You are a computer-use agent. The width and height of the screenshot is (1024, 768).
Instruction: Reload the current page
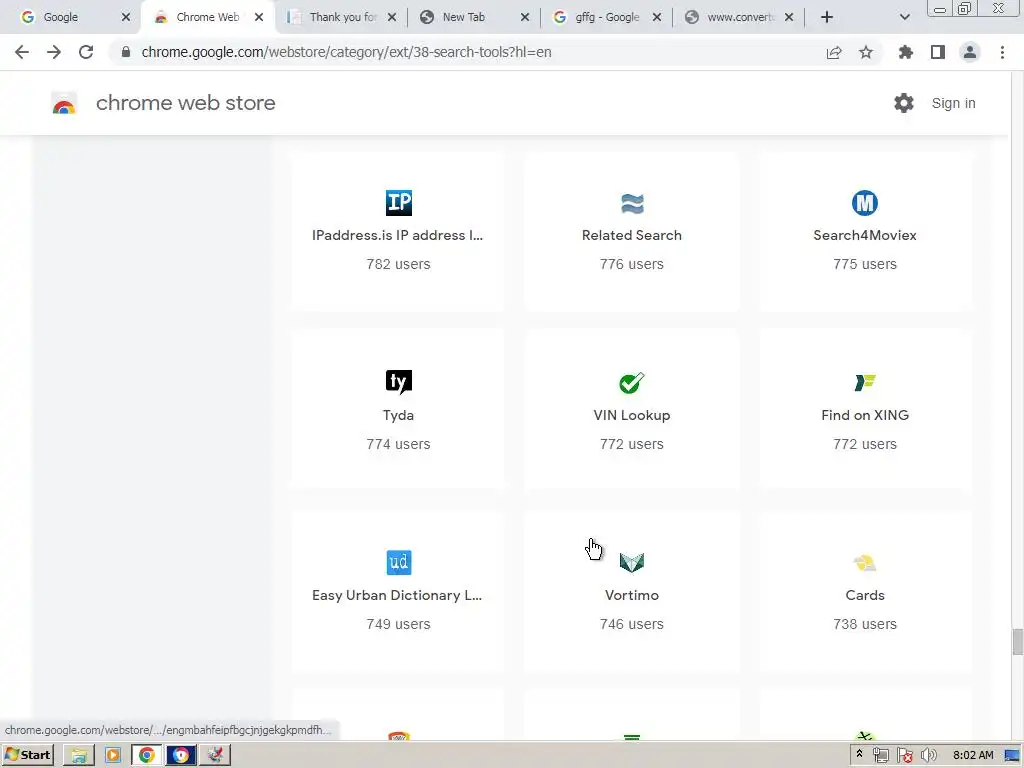click(x=86, y=52)
